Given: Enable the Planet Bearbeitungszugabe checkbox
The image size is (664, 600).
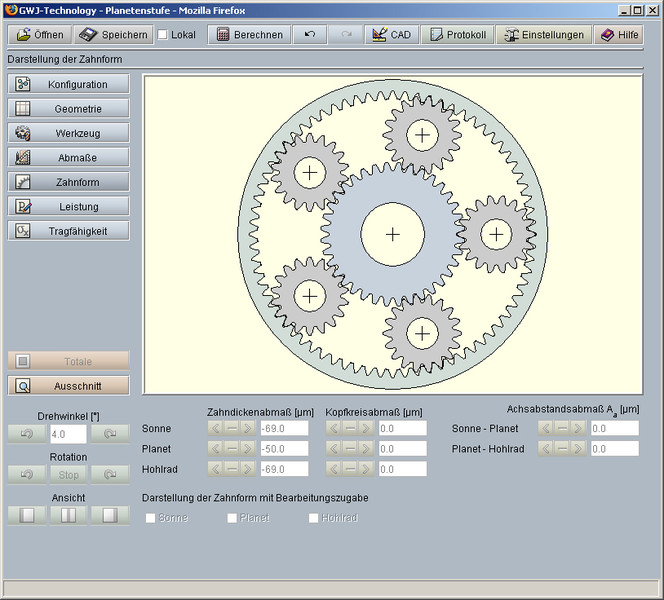Looking at the screenshot, I should click(232, 518).
